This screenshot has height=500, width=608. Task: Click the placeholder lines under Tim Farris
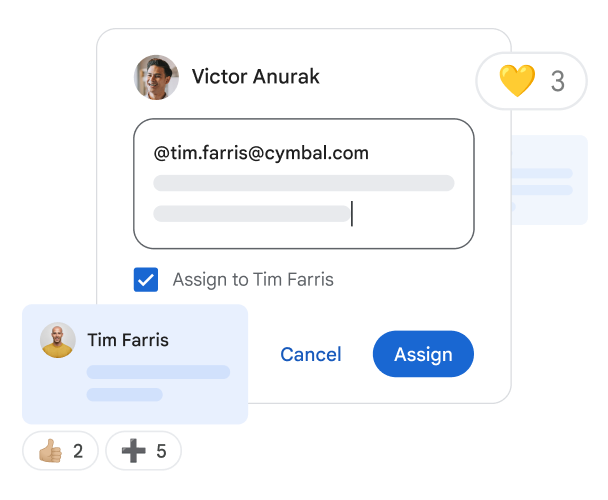[x=158, y=383]
